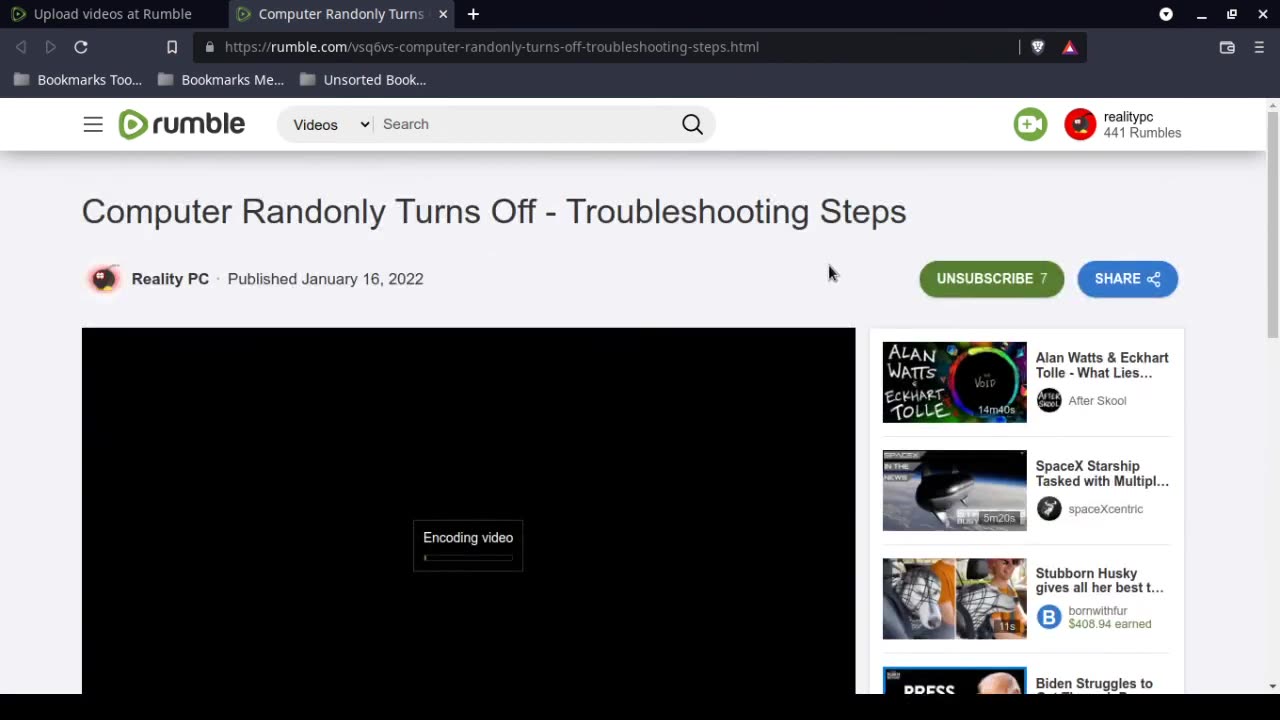Open the Brave wallet icon

coord(1227,47)
